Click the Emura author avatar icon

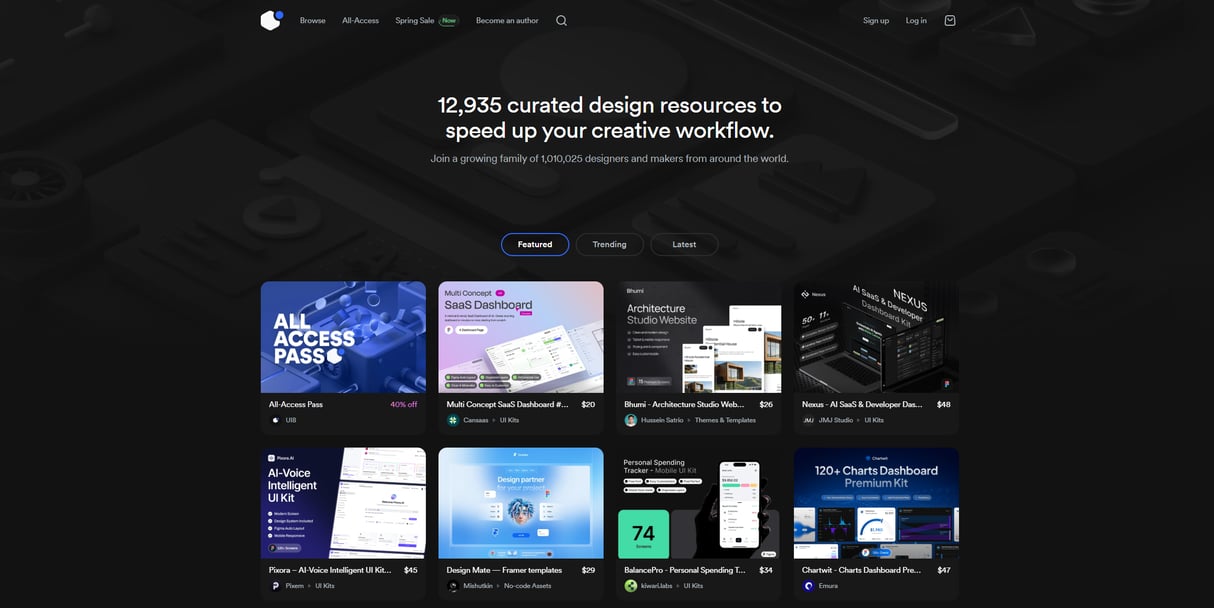coord(808,586)
